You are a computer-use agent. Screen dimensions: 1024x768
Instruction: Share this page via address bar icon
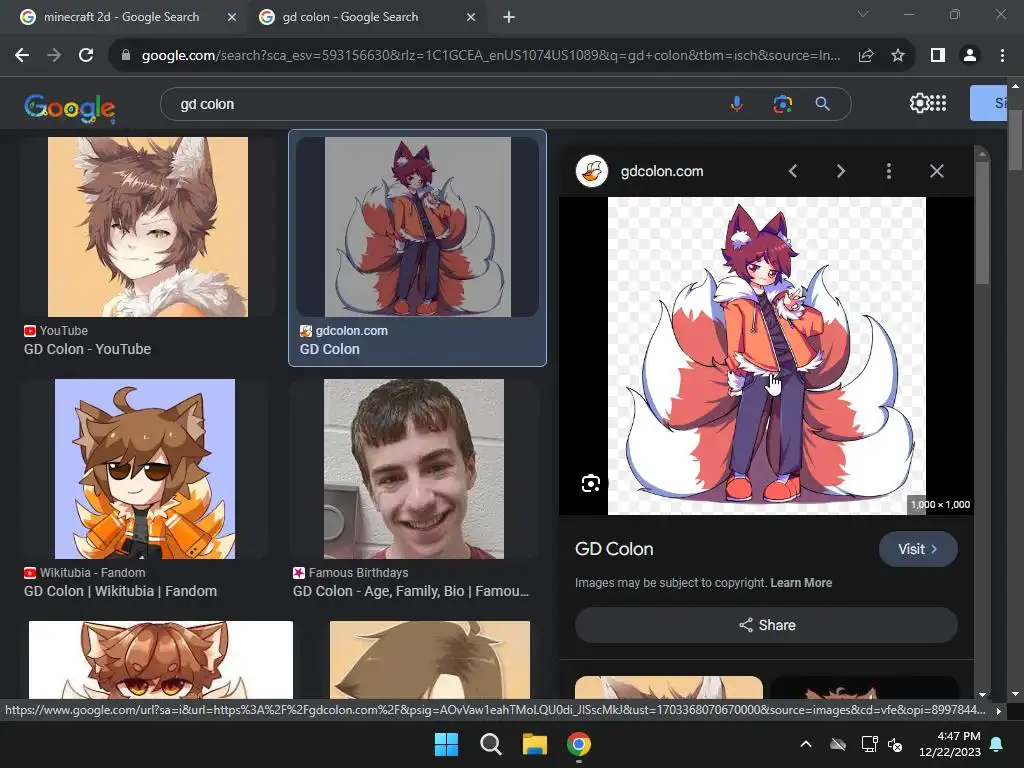[x=866, y=56]
